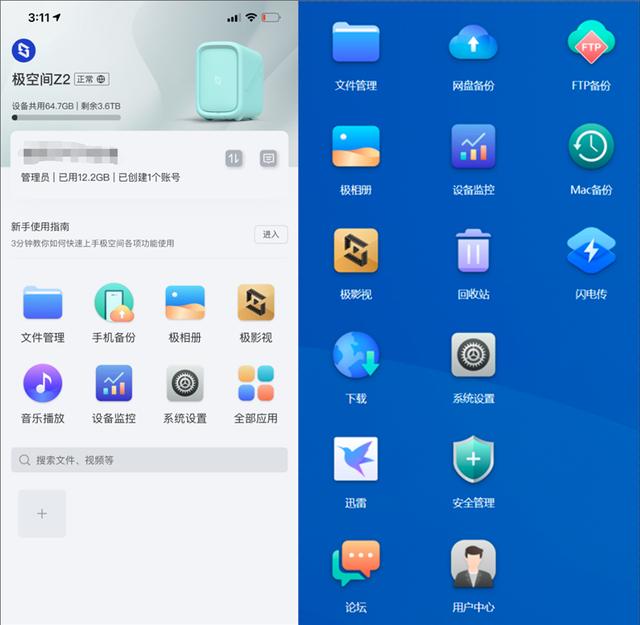
Task: Open 网盘备份 cloud backup icon
Action: 473,42
